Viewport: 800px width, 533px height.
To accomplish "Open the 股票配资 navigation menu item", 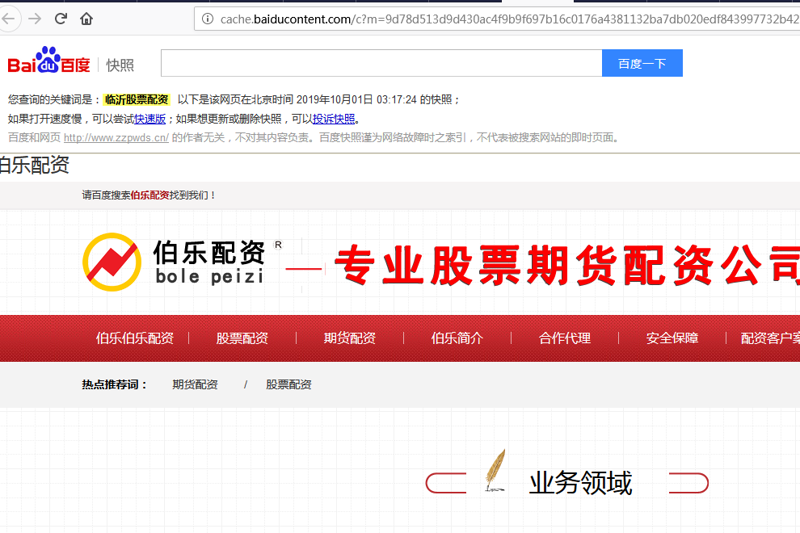I will pos(242,338).
